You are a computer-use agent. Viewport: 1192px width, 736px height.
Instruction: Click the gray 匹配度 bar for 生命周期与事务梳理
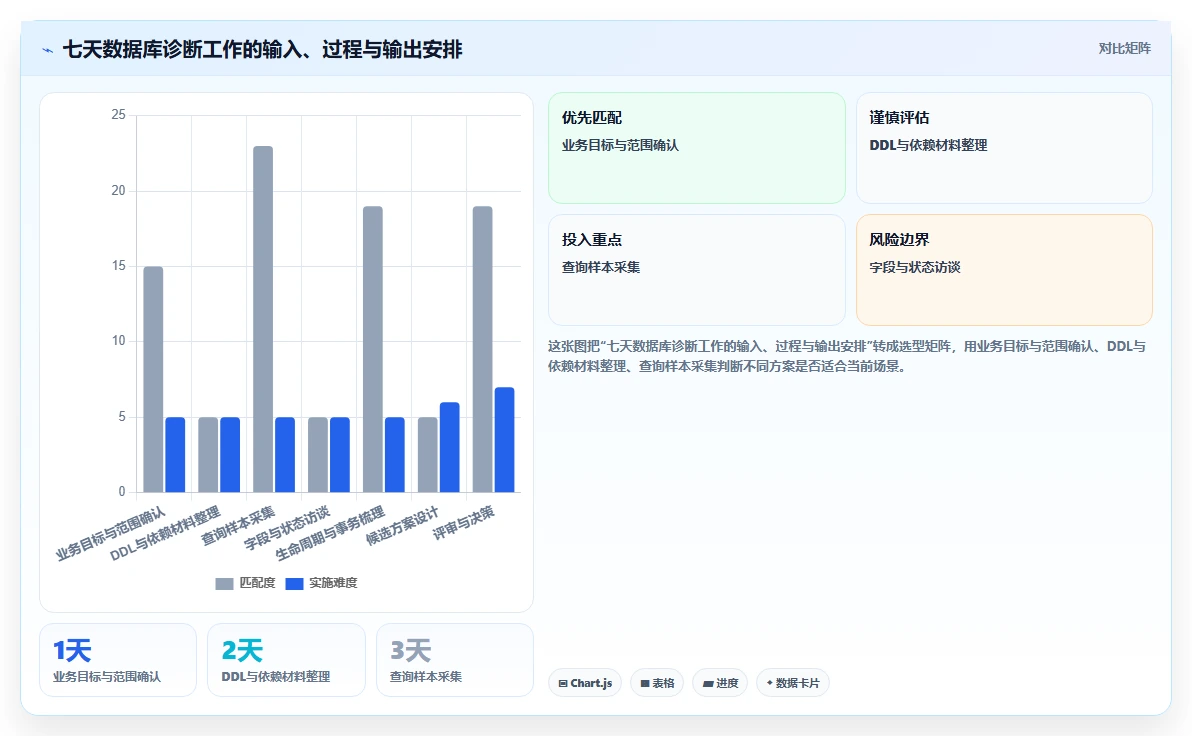pyautogui.click(x=372, y=350)
